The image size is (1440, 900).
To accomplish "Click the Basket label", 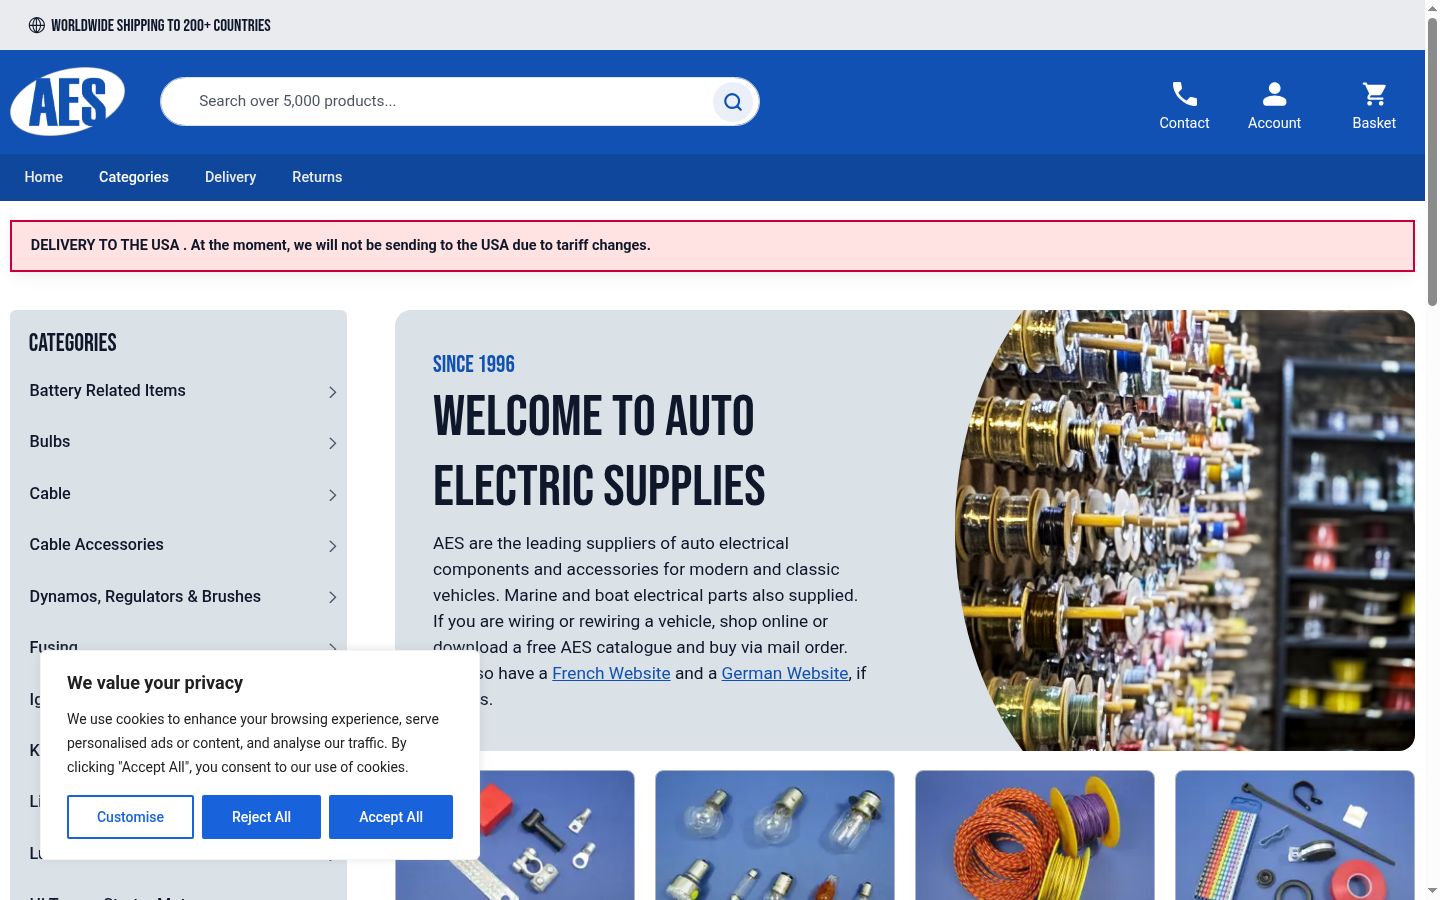I will 1374,123.
